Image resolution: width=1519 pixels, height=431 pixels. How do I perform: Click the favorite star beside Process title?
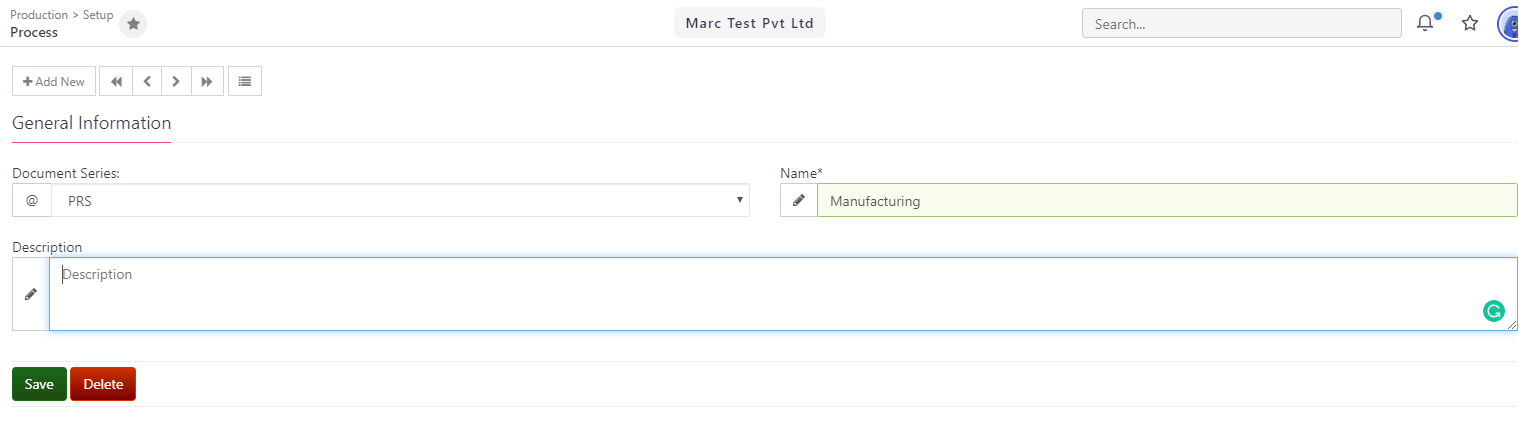(133, 24)
